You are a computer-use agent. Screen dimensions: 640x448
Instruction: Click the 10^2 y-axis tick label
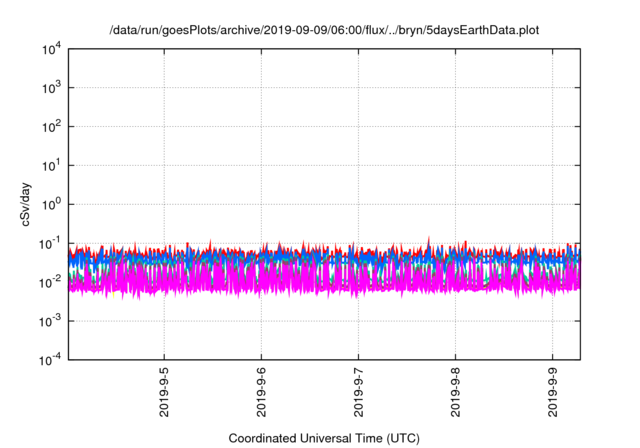click(51, 127)
